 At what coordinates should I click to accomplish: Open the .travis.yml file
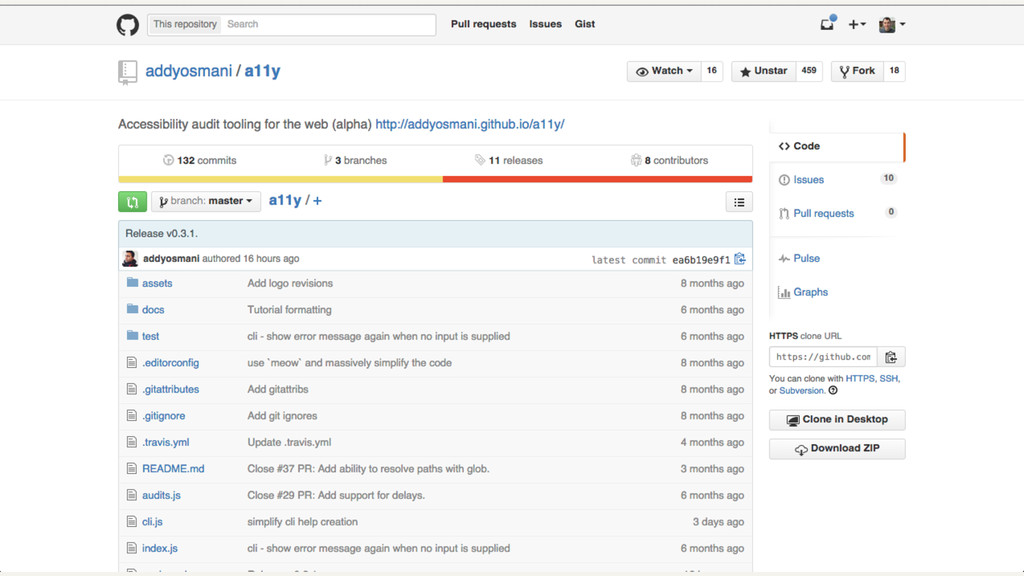[x=166, y=442]
